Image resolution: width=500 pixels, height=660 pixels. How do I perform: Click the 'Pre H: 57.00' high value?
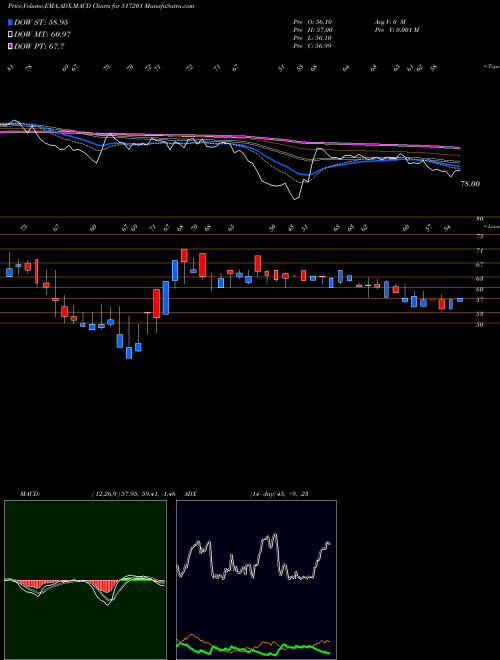coord(313,30)
